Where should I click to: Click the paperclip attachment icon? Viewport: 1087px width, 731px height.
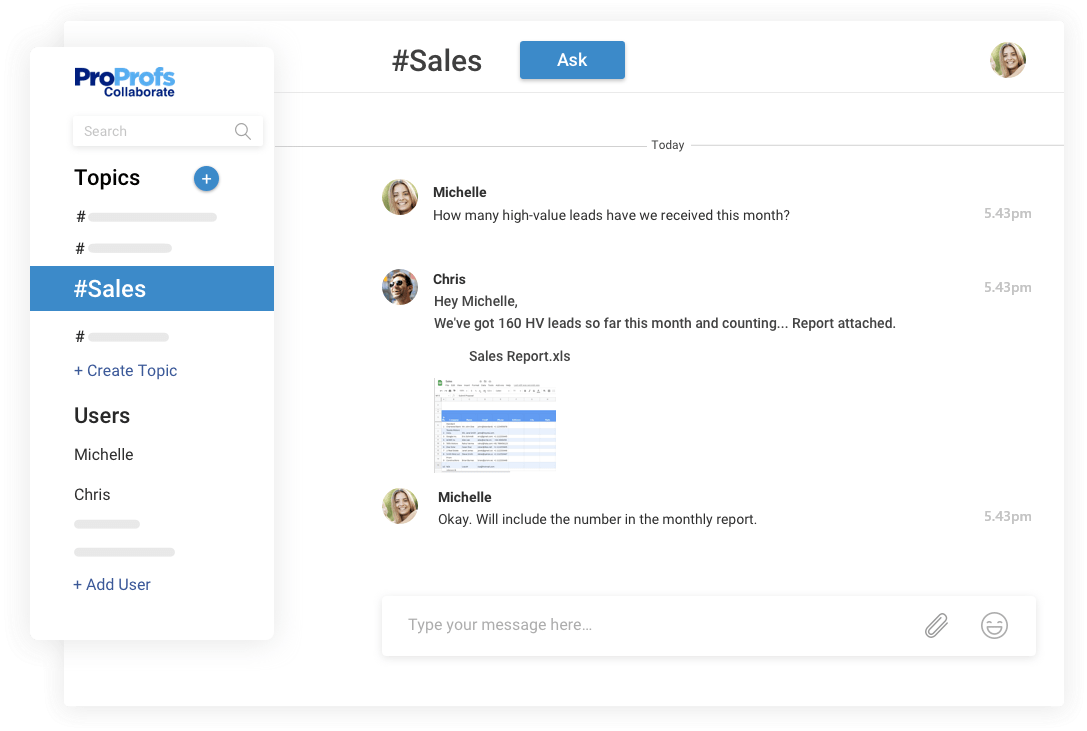point(936,626)
